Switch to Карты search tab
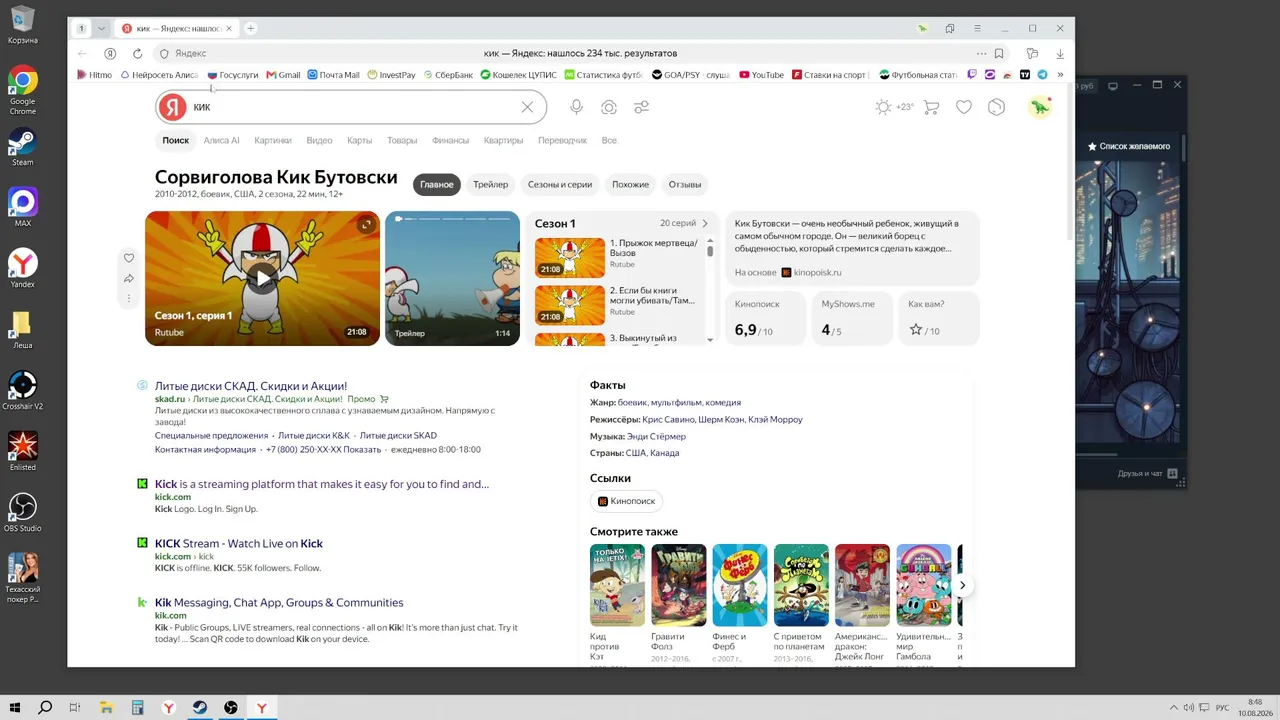Screen dimensions: 1280x720 tap(359, 141)
